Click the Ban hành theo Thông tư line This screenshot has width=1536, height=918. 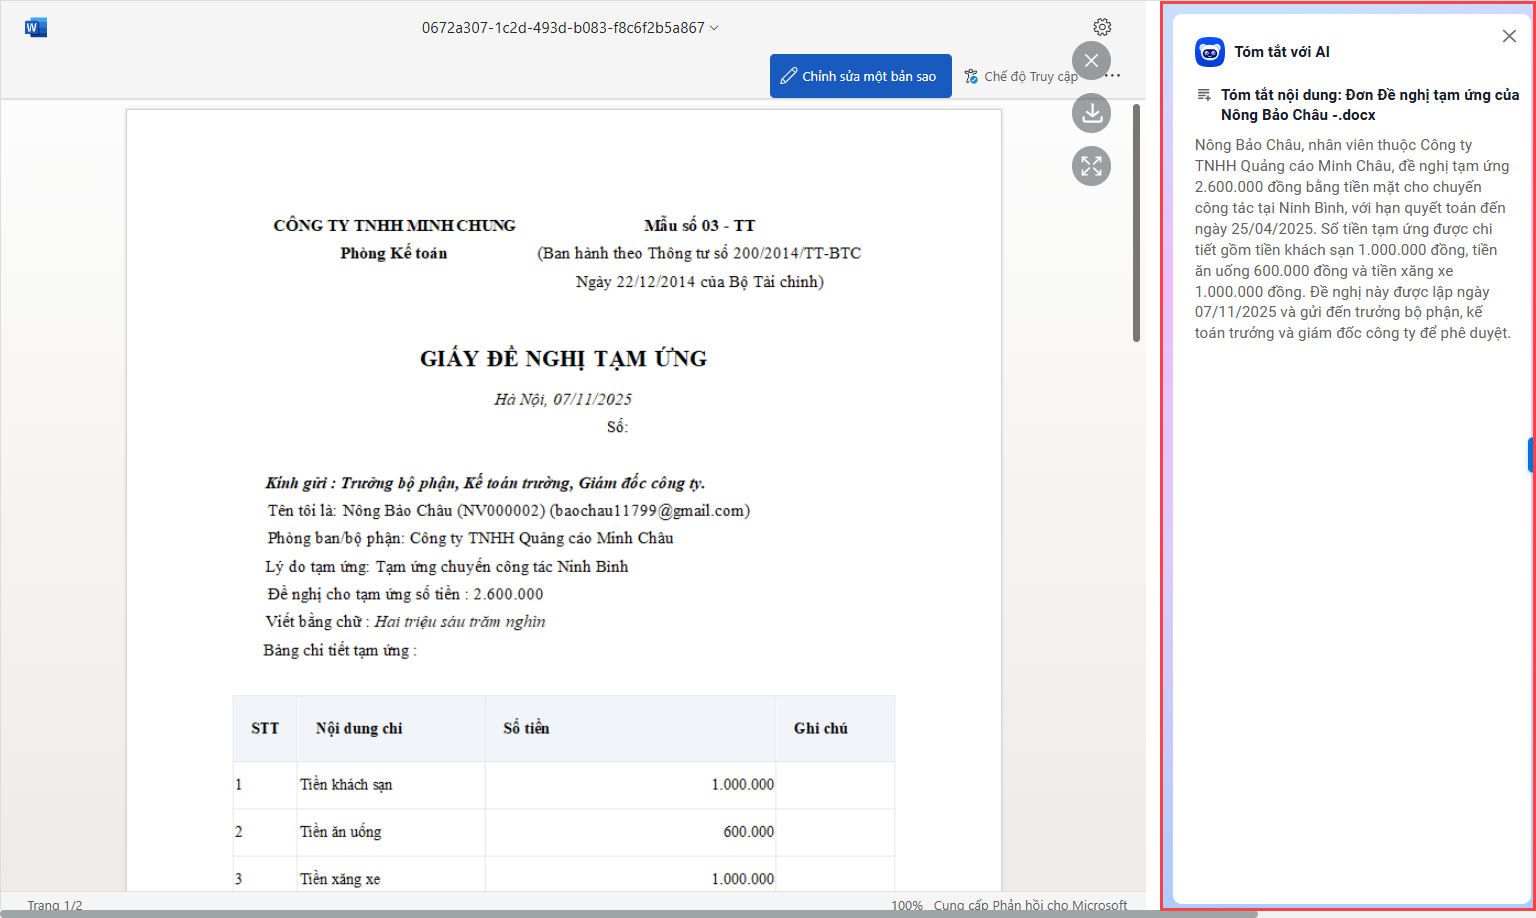pyautogui.click(x=699, y=253)
